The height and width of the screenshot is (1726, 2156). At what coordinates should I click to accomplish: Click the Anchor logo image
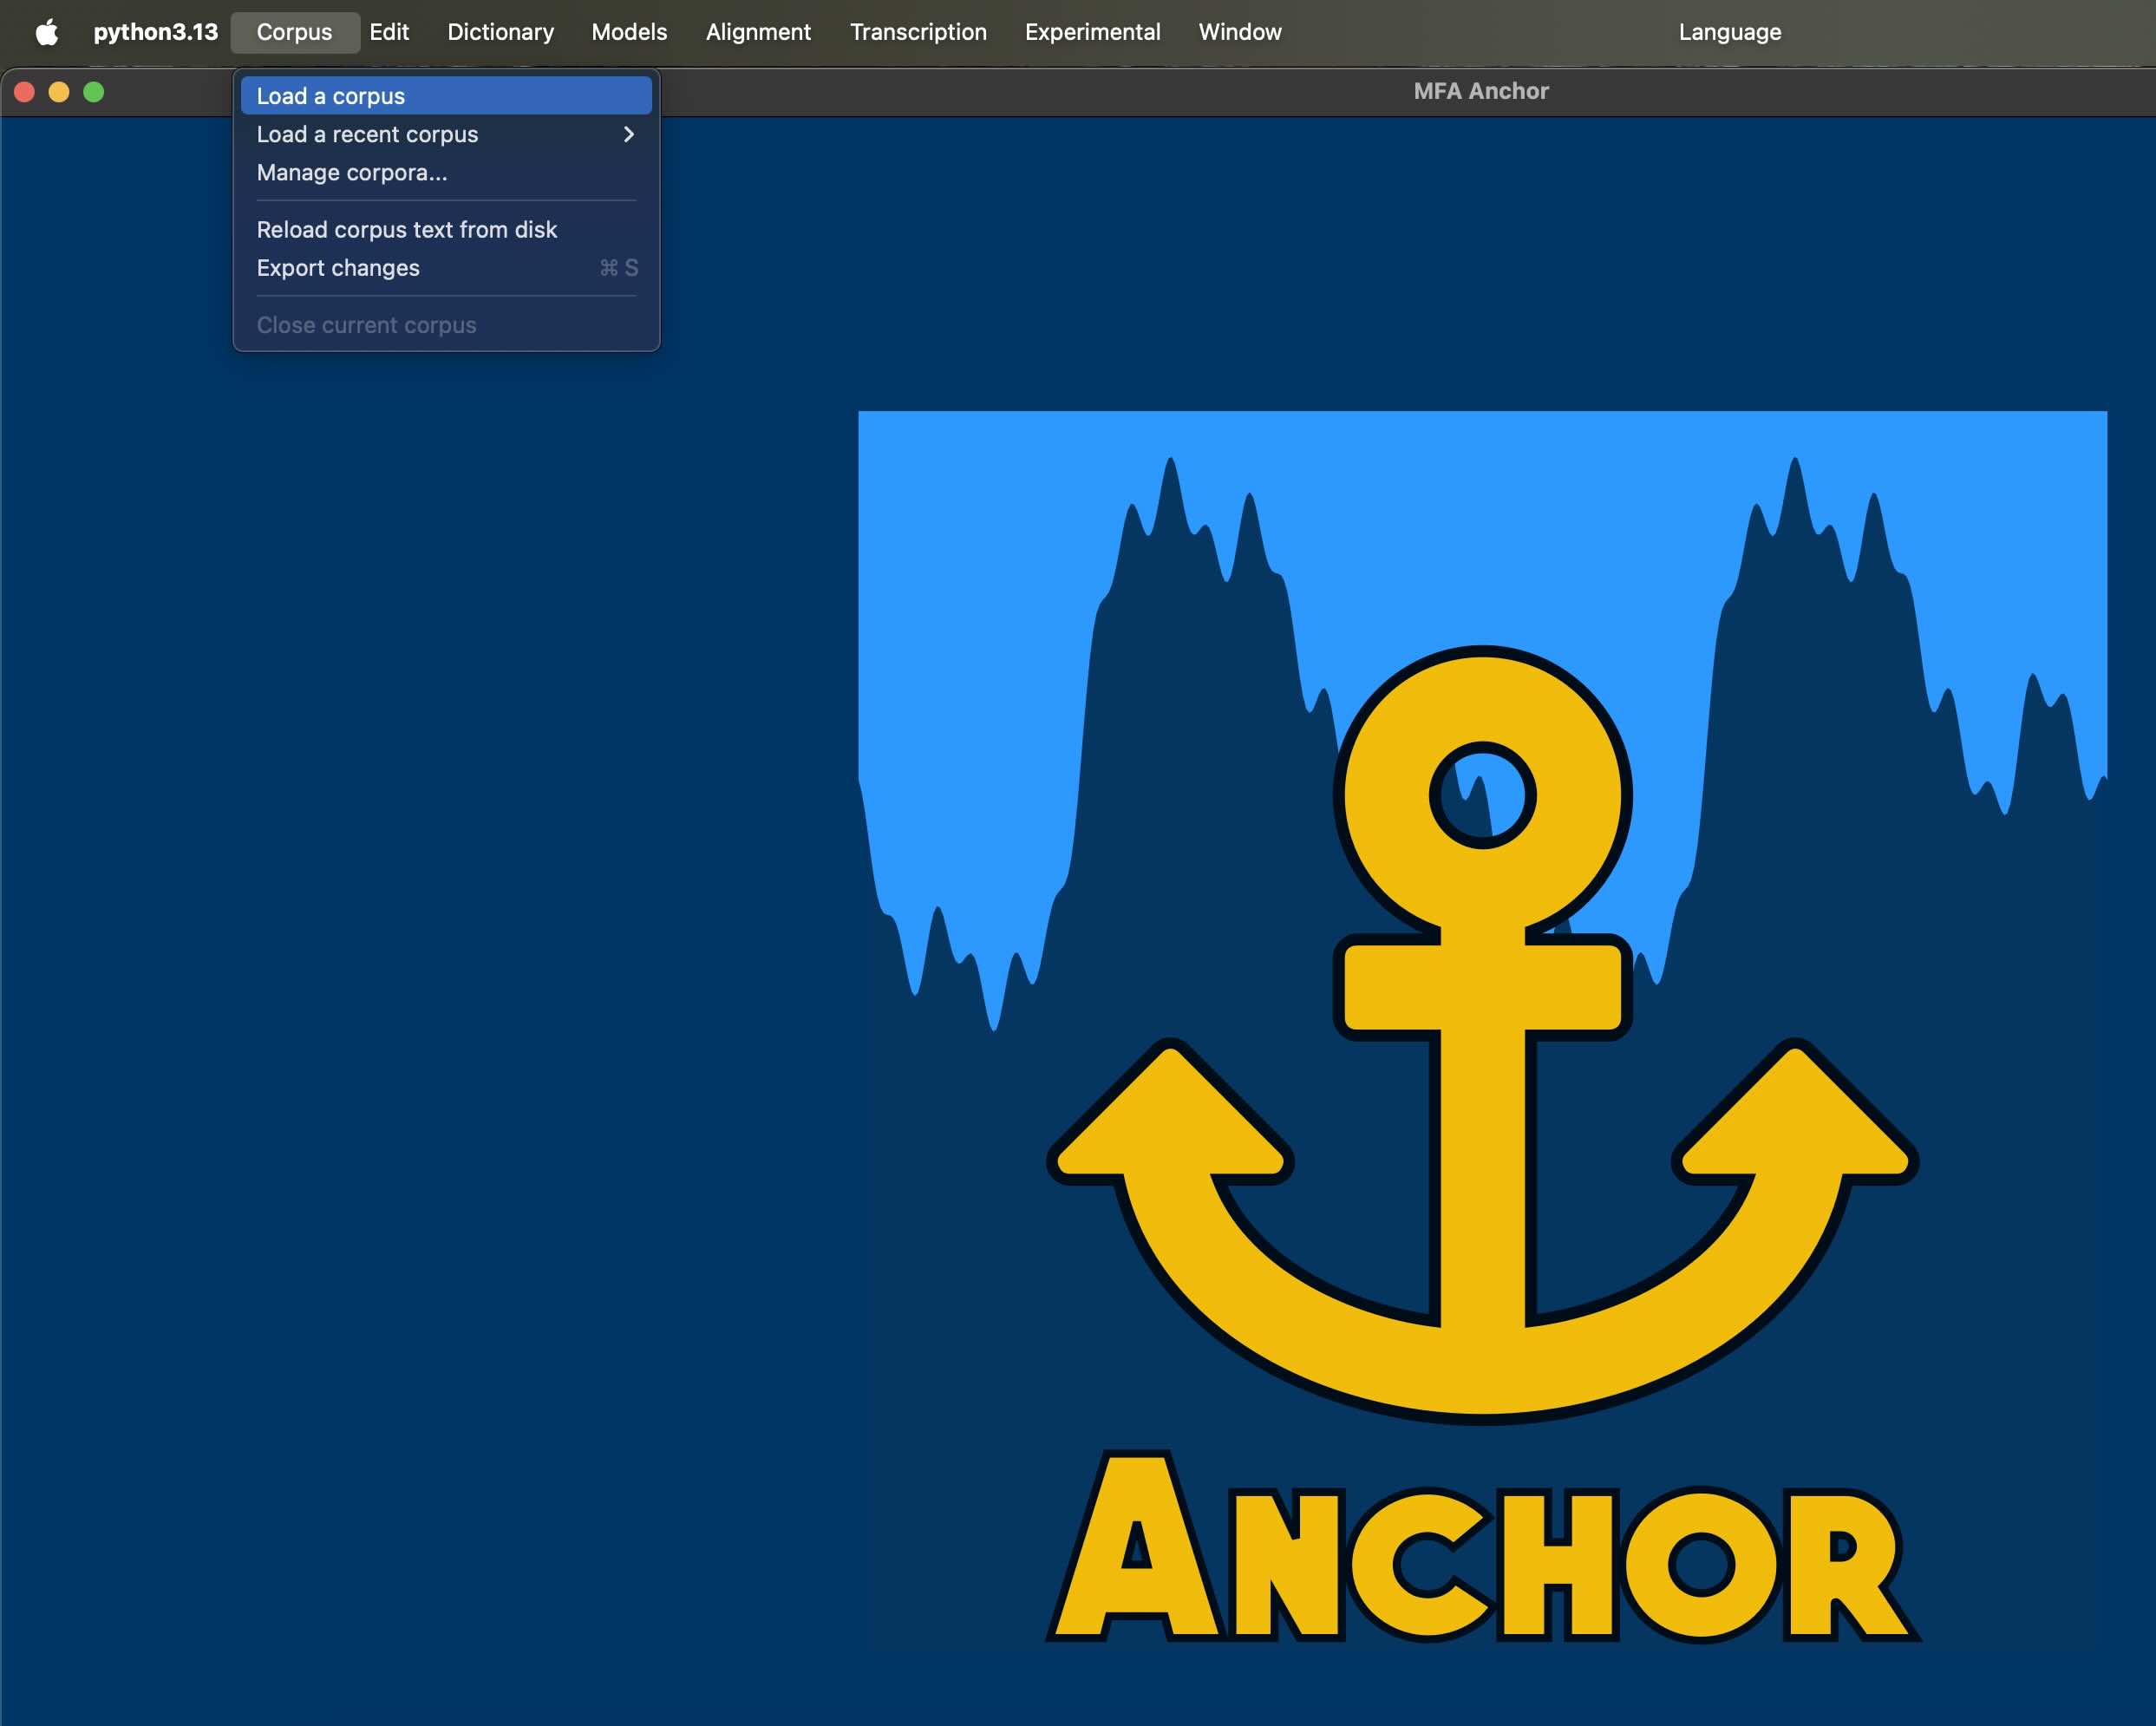(1482, 1030)
